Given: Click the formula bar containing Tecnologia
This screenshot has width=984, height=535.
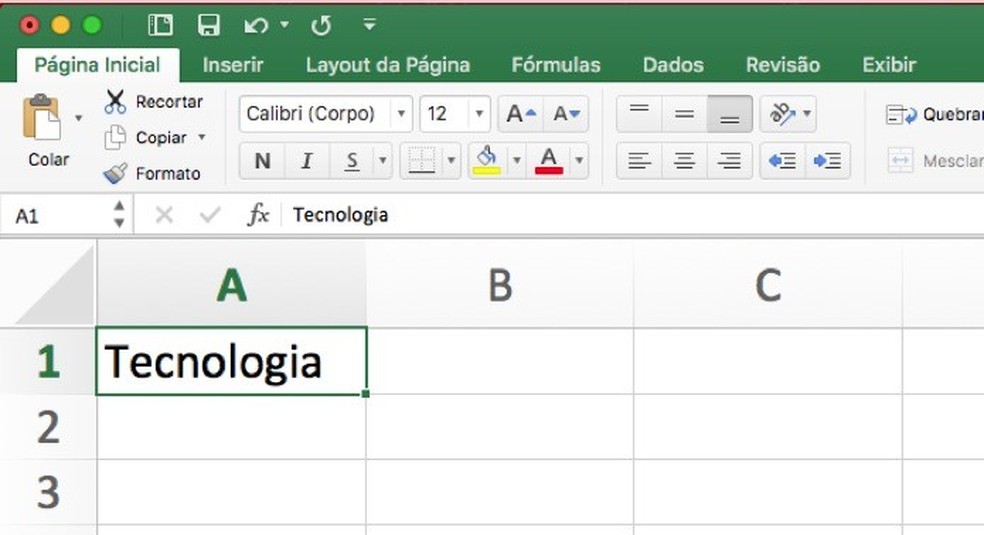Looking at the screenshot, I should coord(600,215).
